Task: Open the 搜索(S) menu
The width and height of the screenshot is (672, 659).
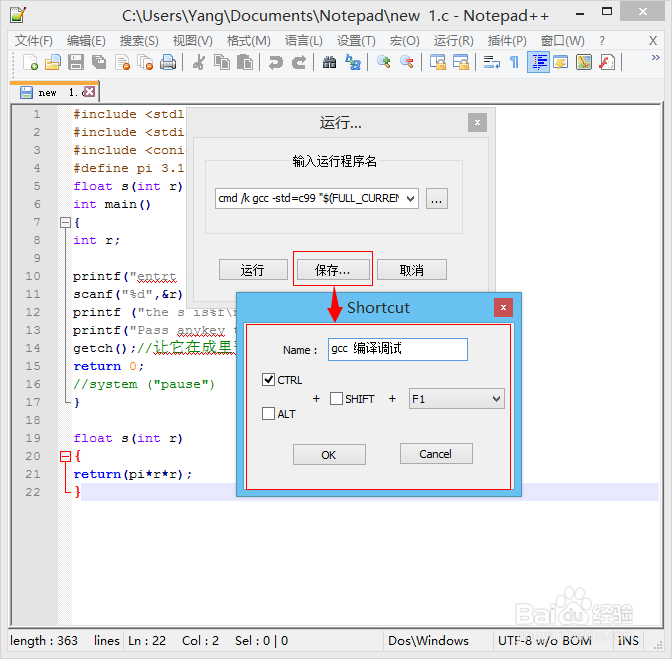Action: (x=139, y=41)
